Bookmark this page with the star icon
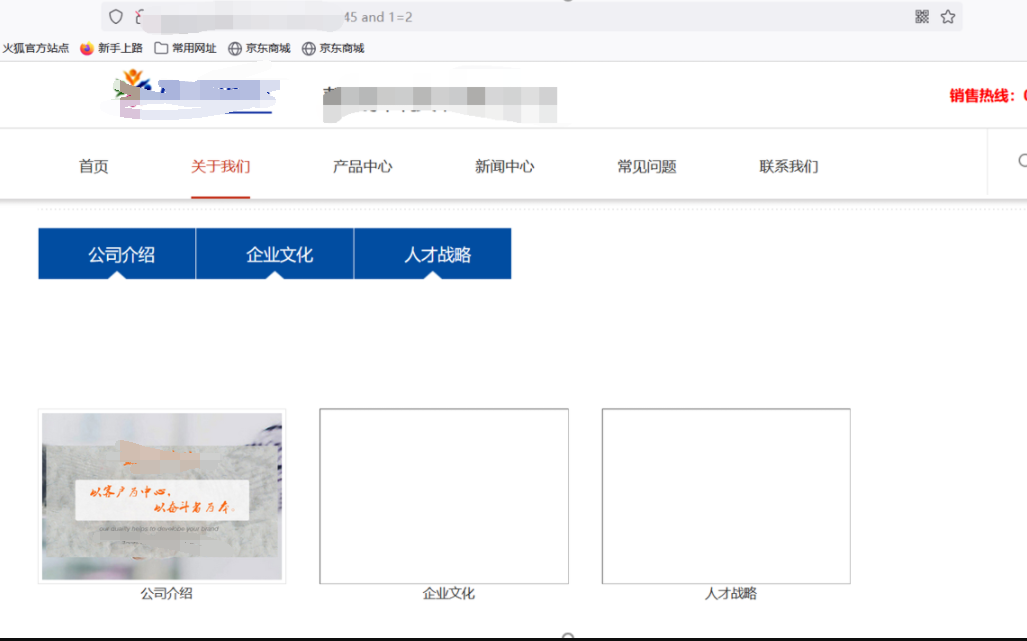This screenshot has width=1027, height=641. tap(948, 17)
